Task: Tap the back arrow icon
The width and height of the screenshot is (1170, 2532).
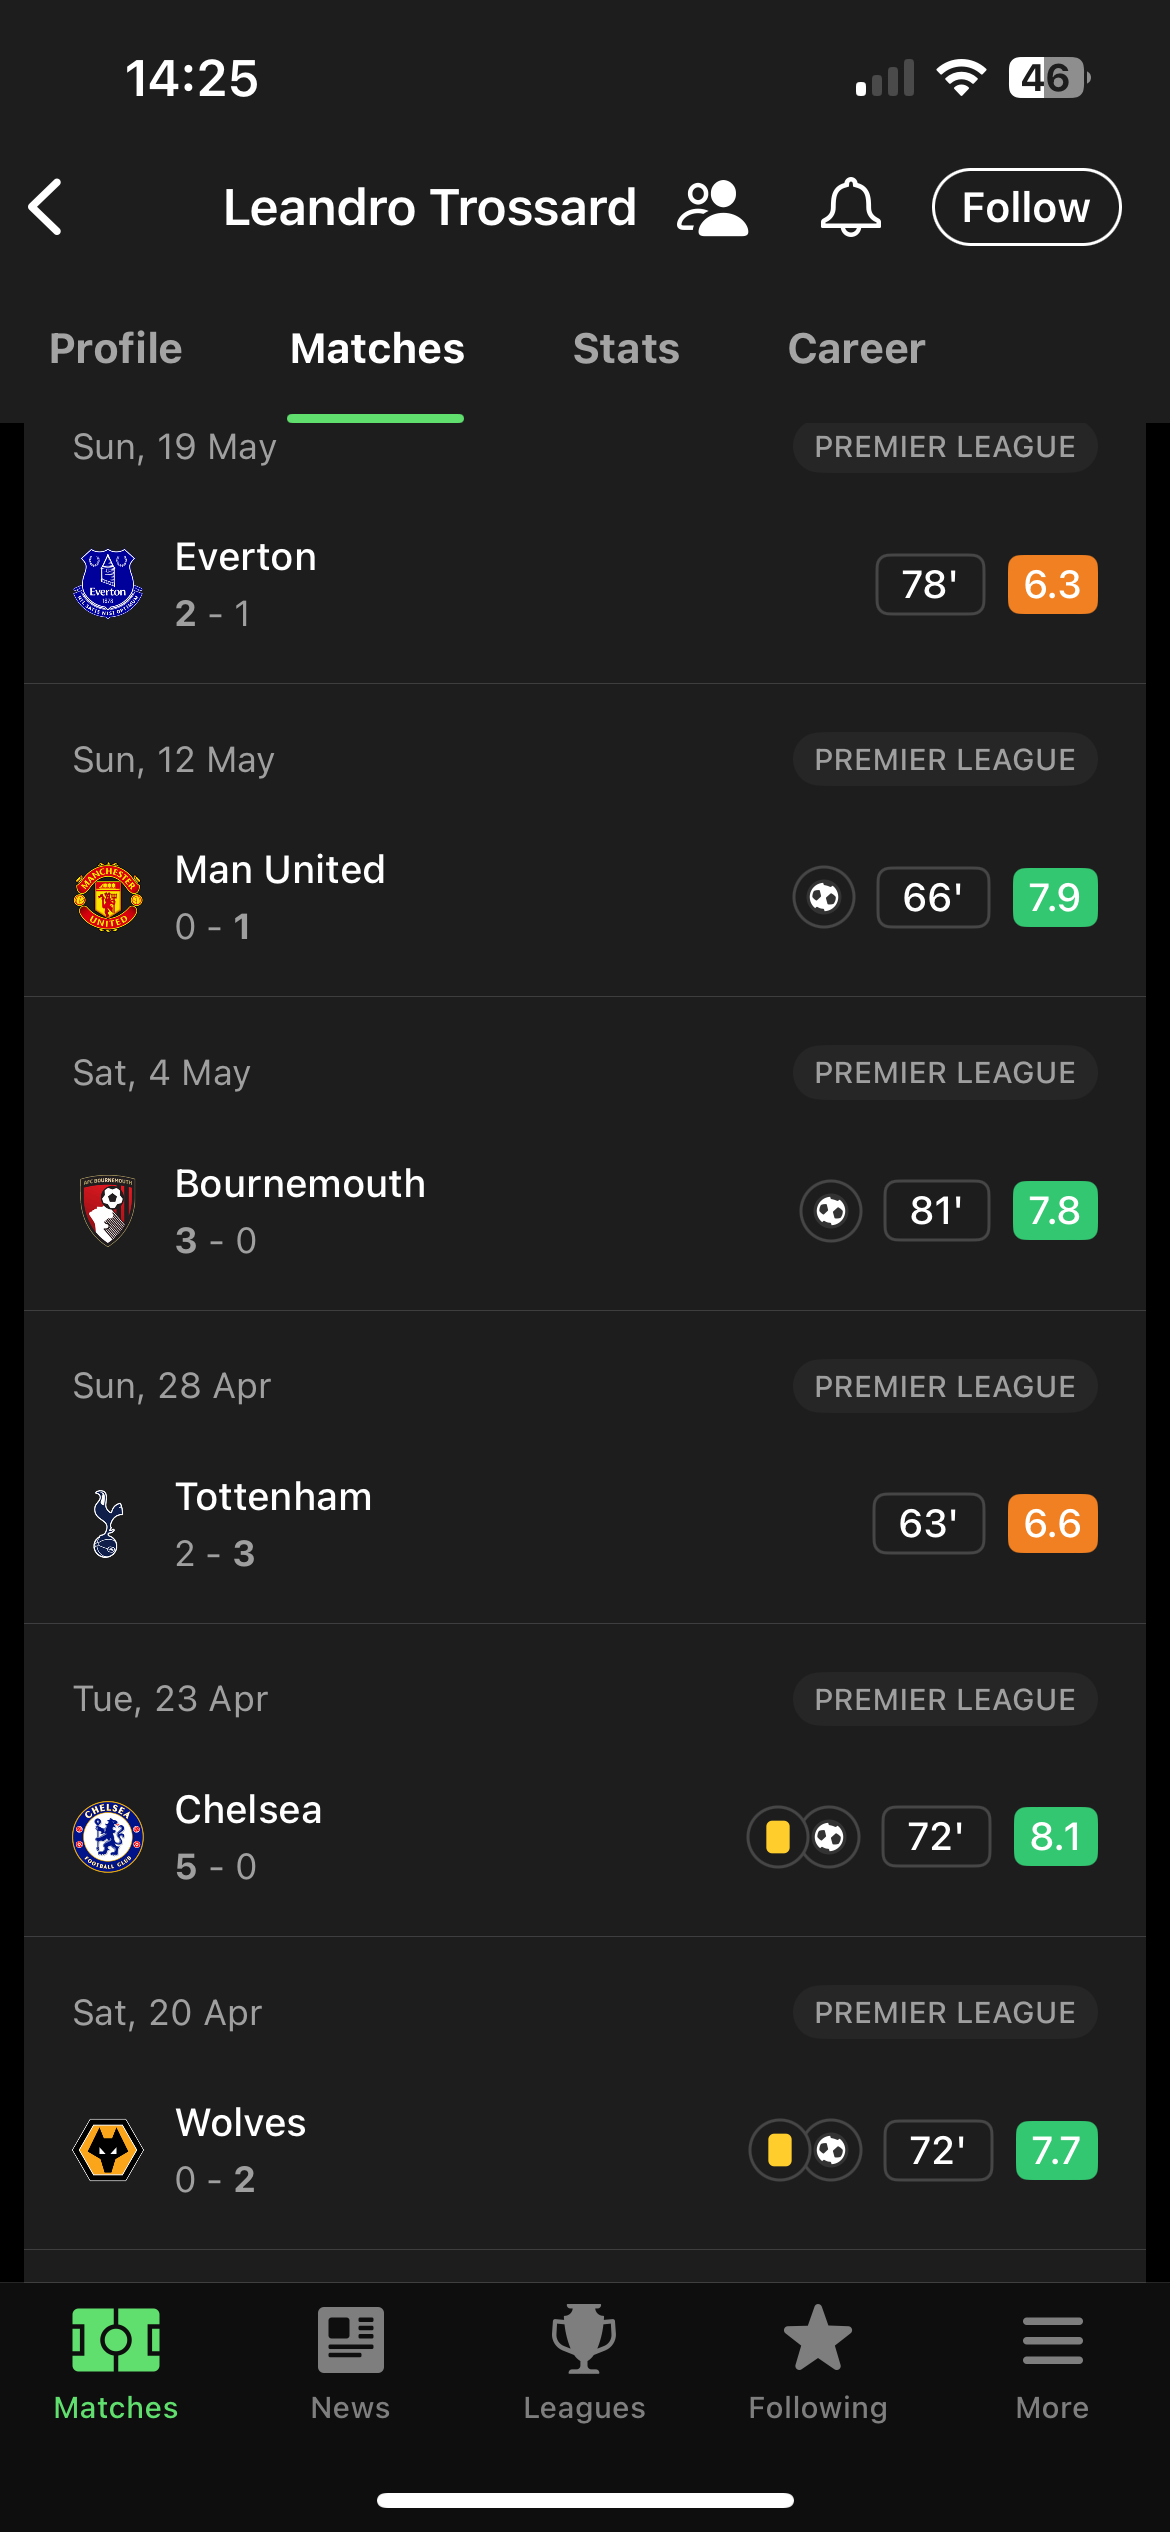Action: (46, 207)
